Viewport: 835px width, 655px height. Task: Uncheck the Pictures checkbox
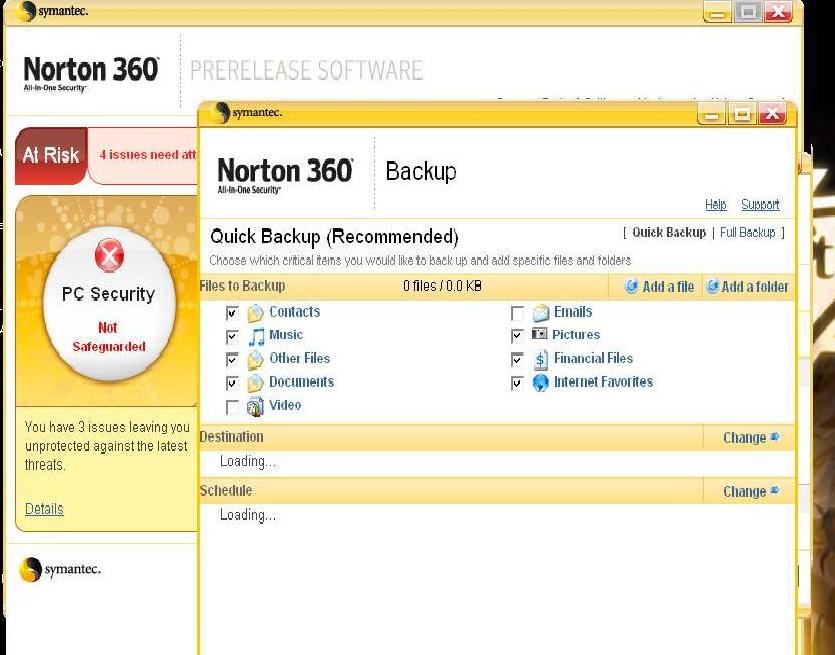point(517,335)
